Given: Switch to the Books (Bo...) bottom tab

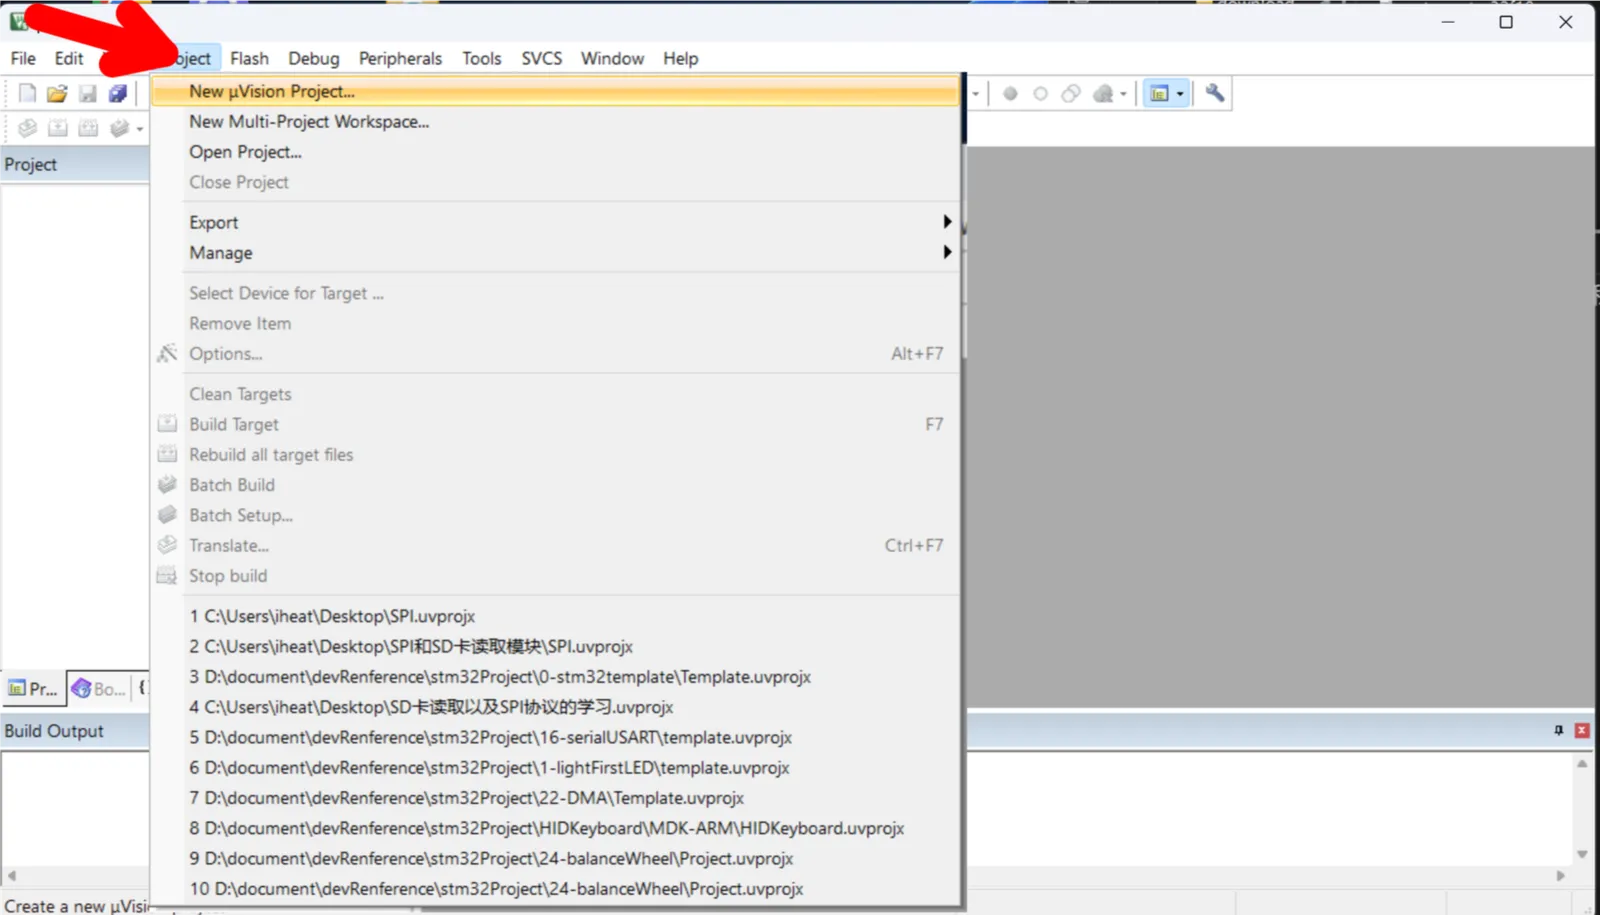Looking at the screenshot, I should [98, 688].
